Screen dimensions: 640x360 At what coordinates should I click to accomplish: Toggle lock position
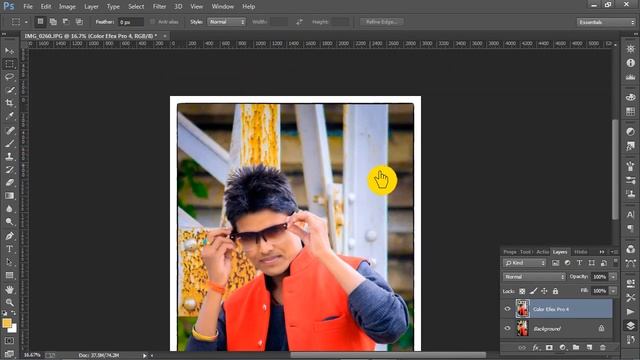544,291
